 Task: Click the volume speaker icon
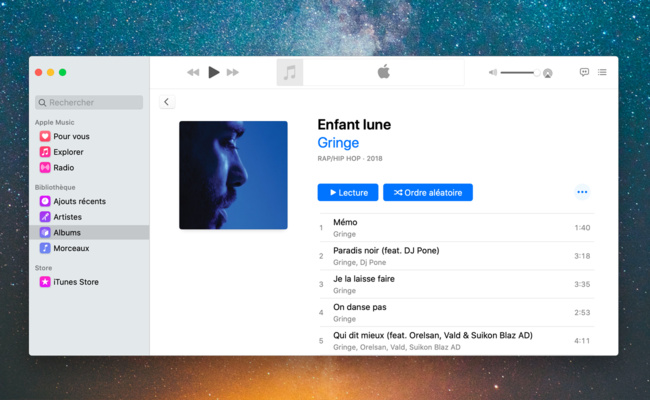coord(492,73)
